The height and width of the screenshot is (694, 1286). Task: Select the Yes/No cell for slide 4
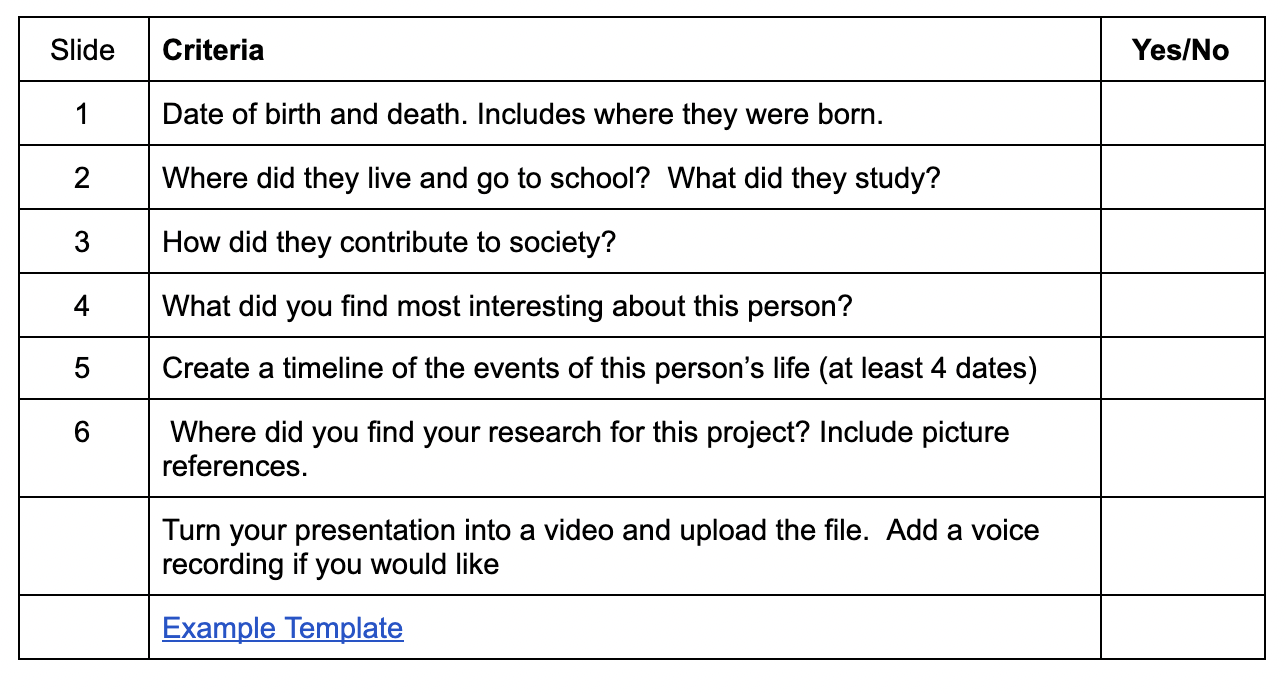tap(1182, 305)
